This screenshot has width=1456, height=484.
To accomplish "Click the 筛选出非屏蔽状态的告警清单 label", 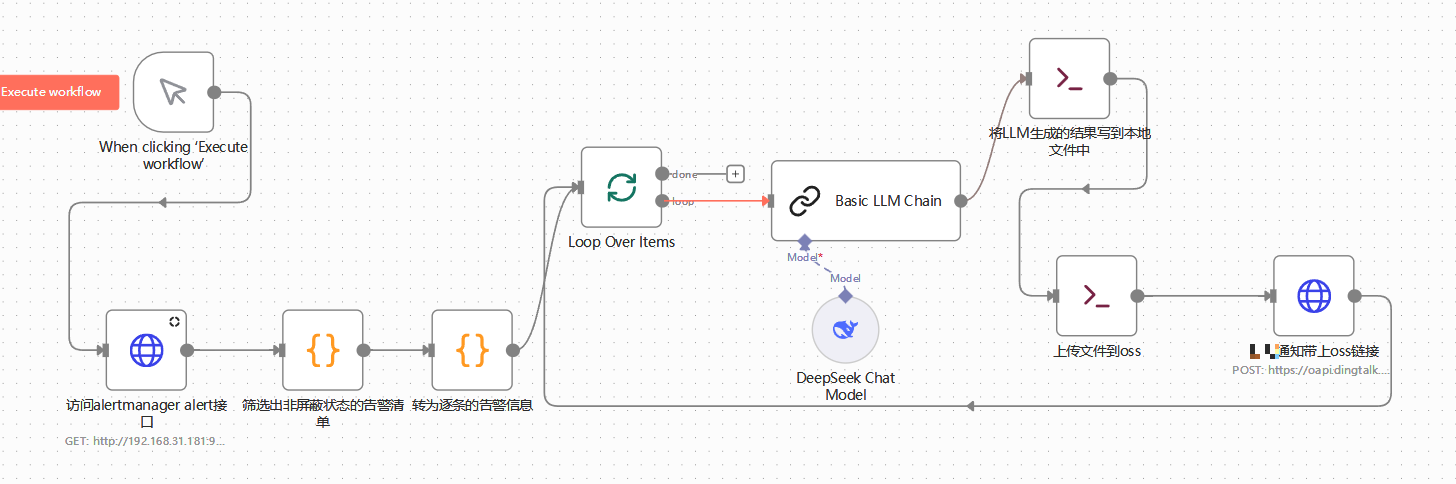I will 323,413.
